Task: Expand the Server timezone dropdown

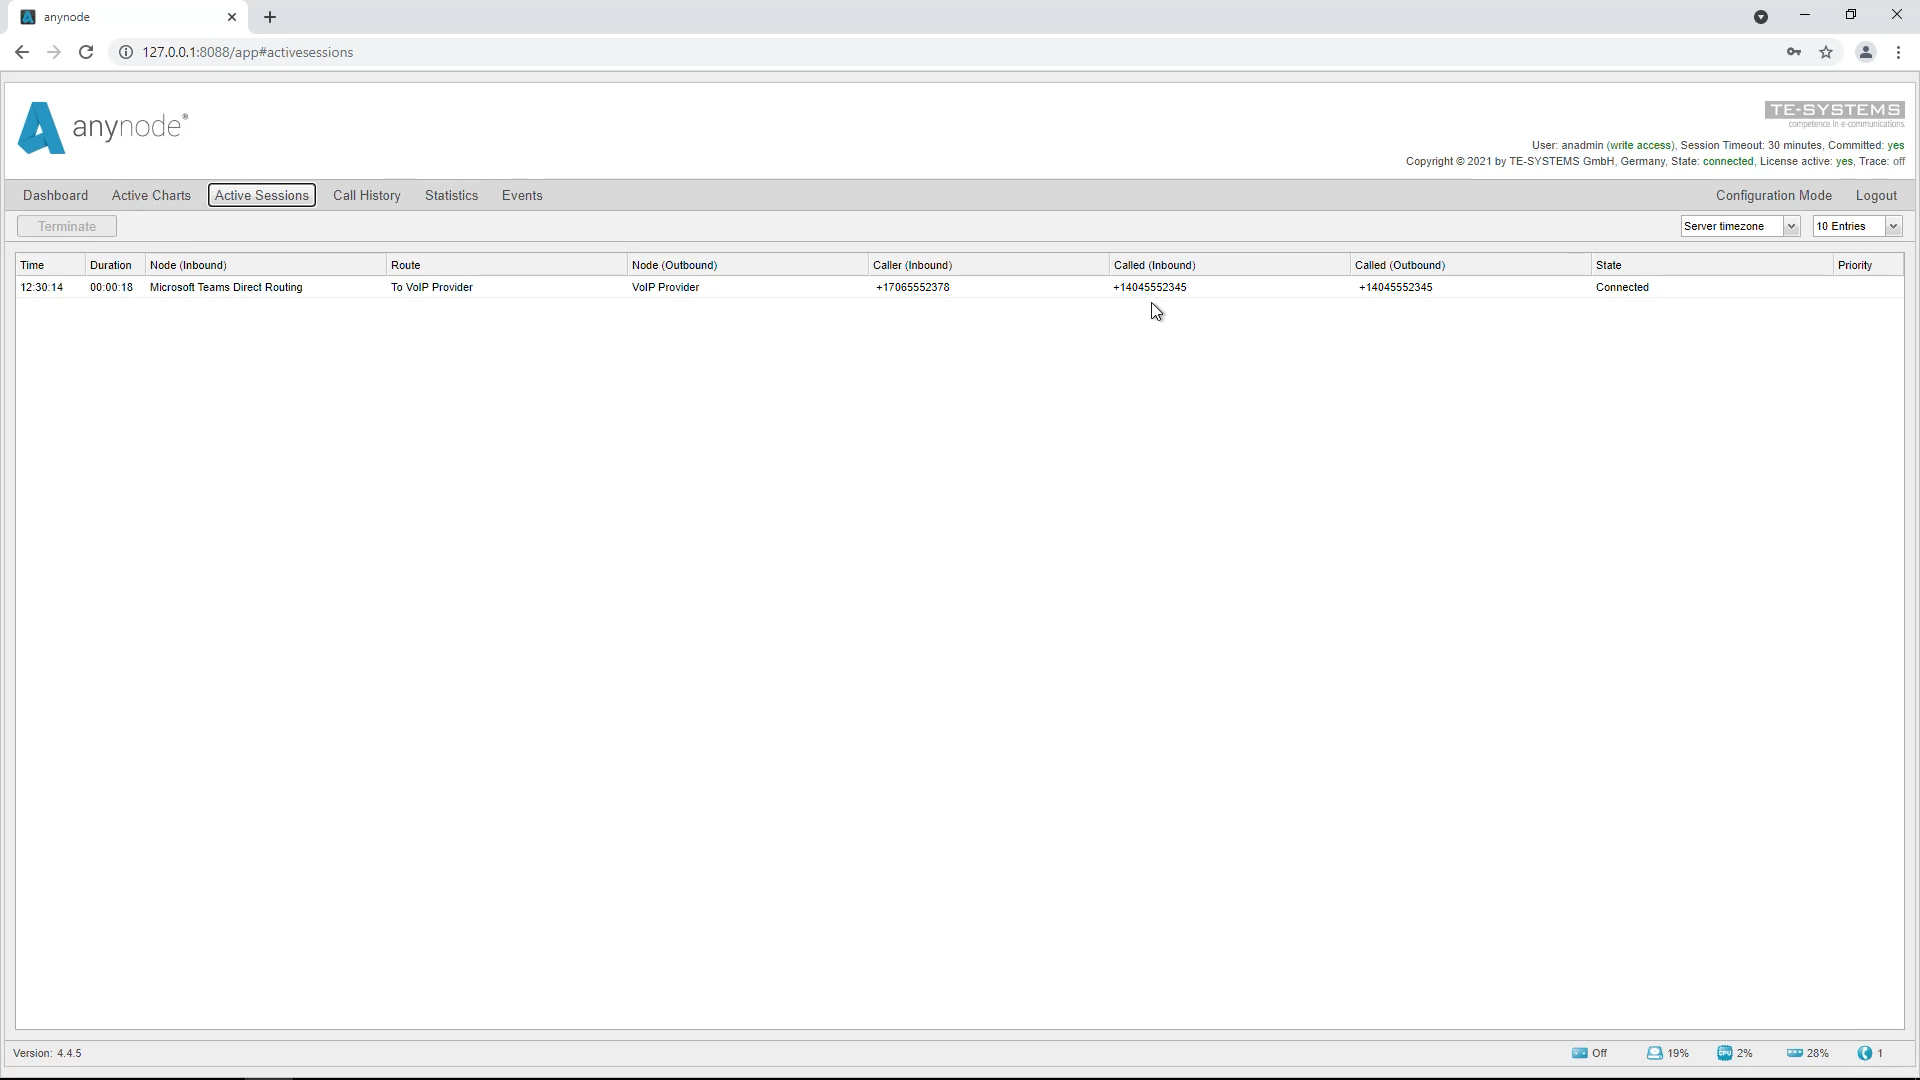Action: point(1740,226)
